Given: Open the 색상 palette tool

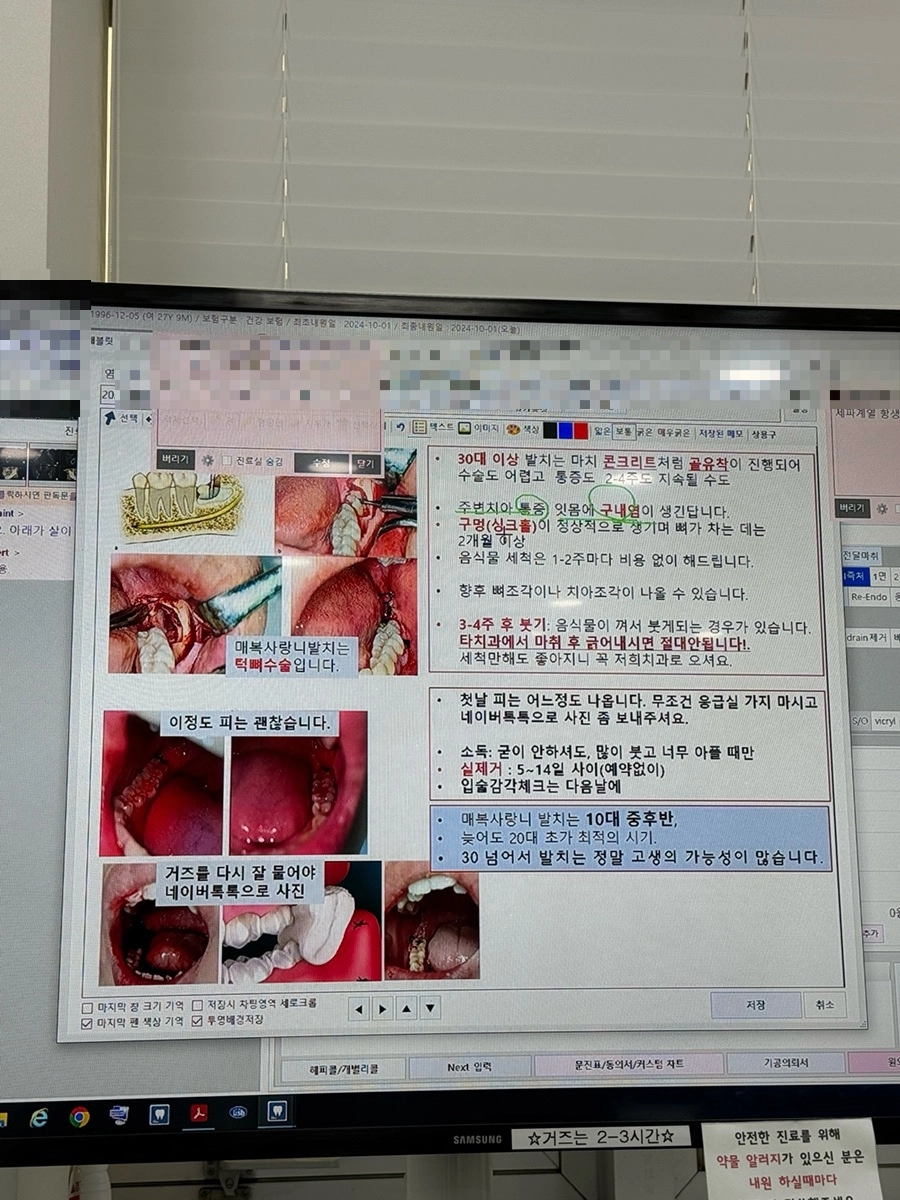Looking at the screenshot, I should (x=522, y=429).
